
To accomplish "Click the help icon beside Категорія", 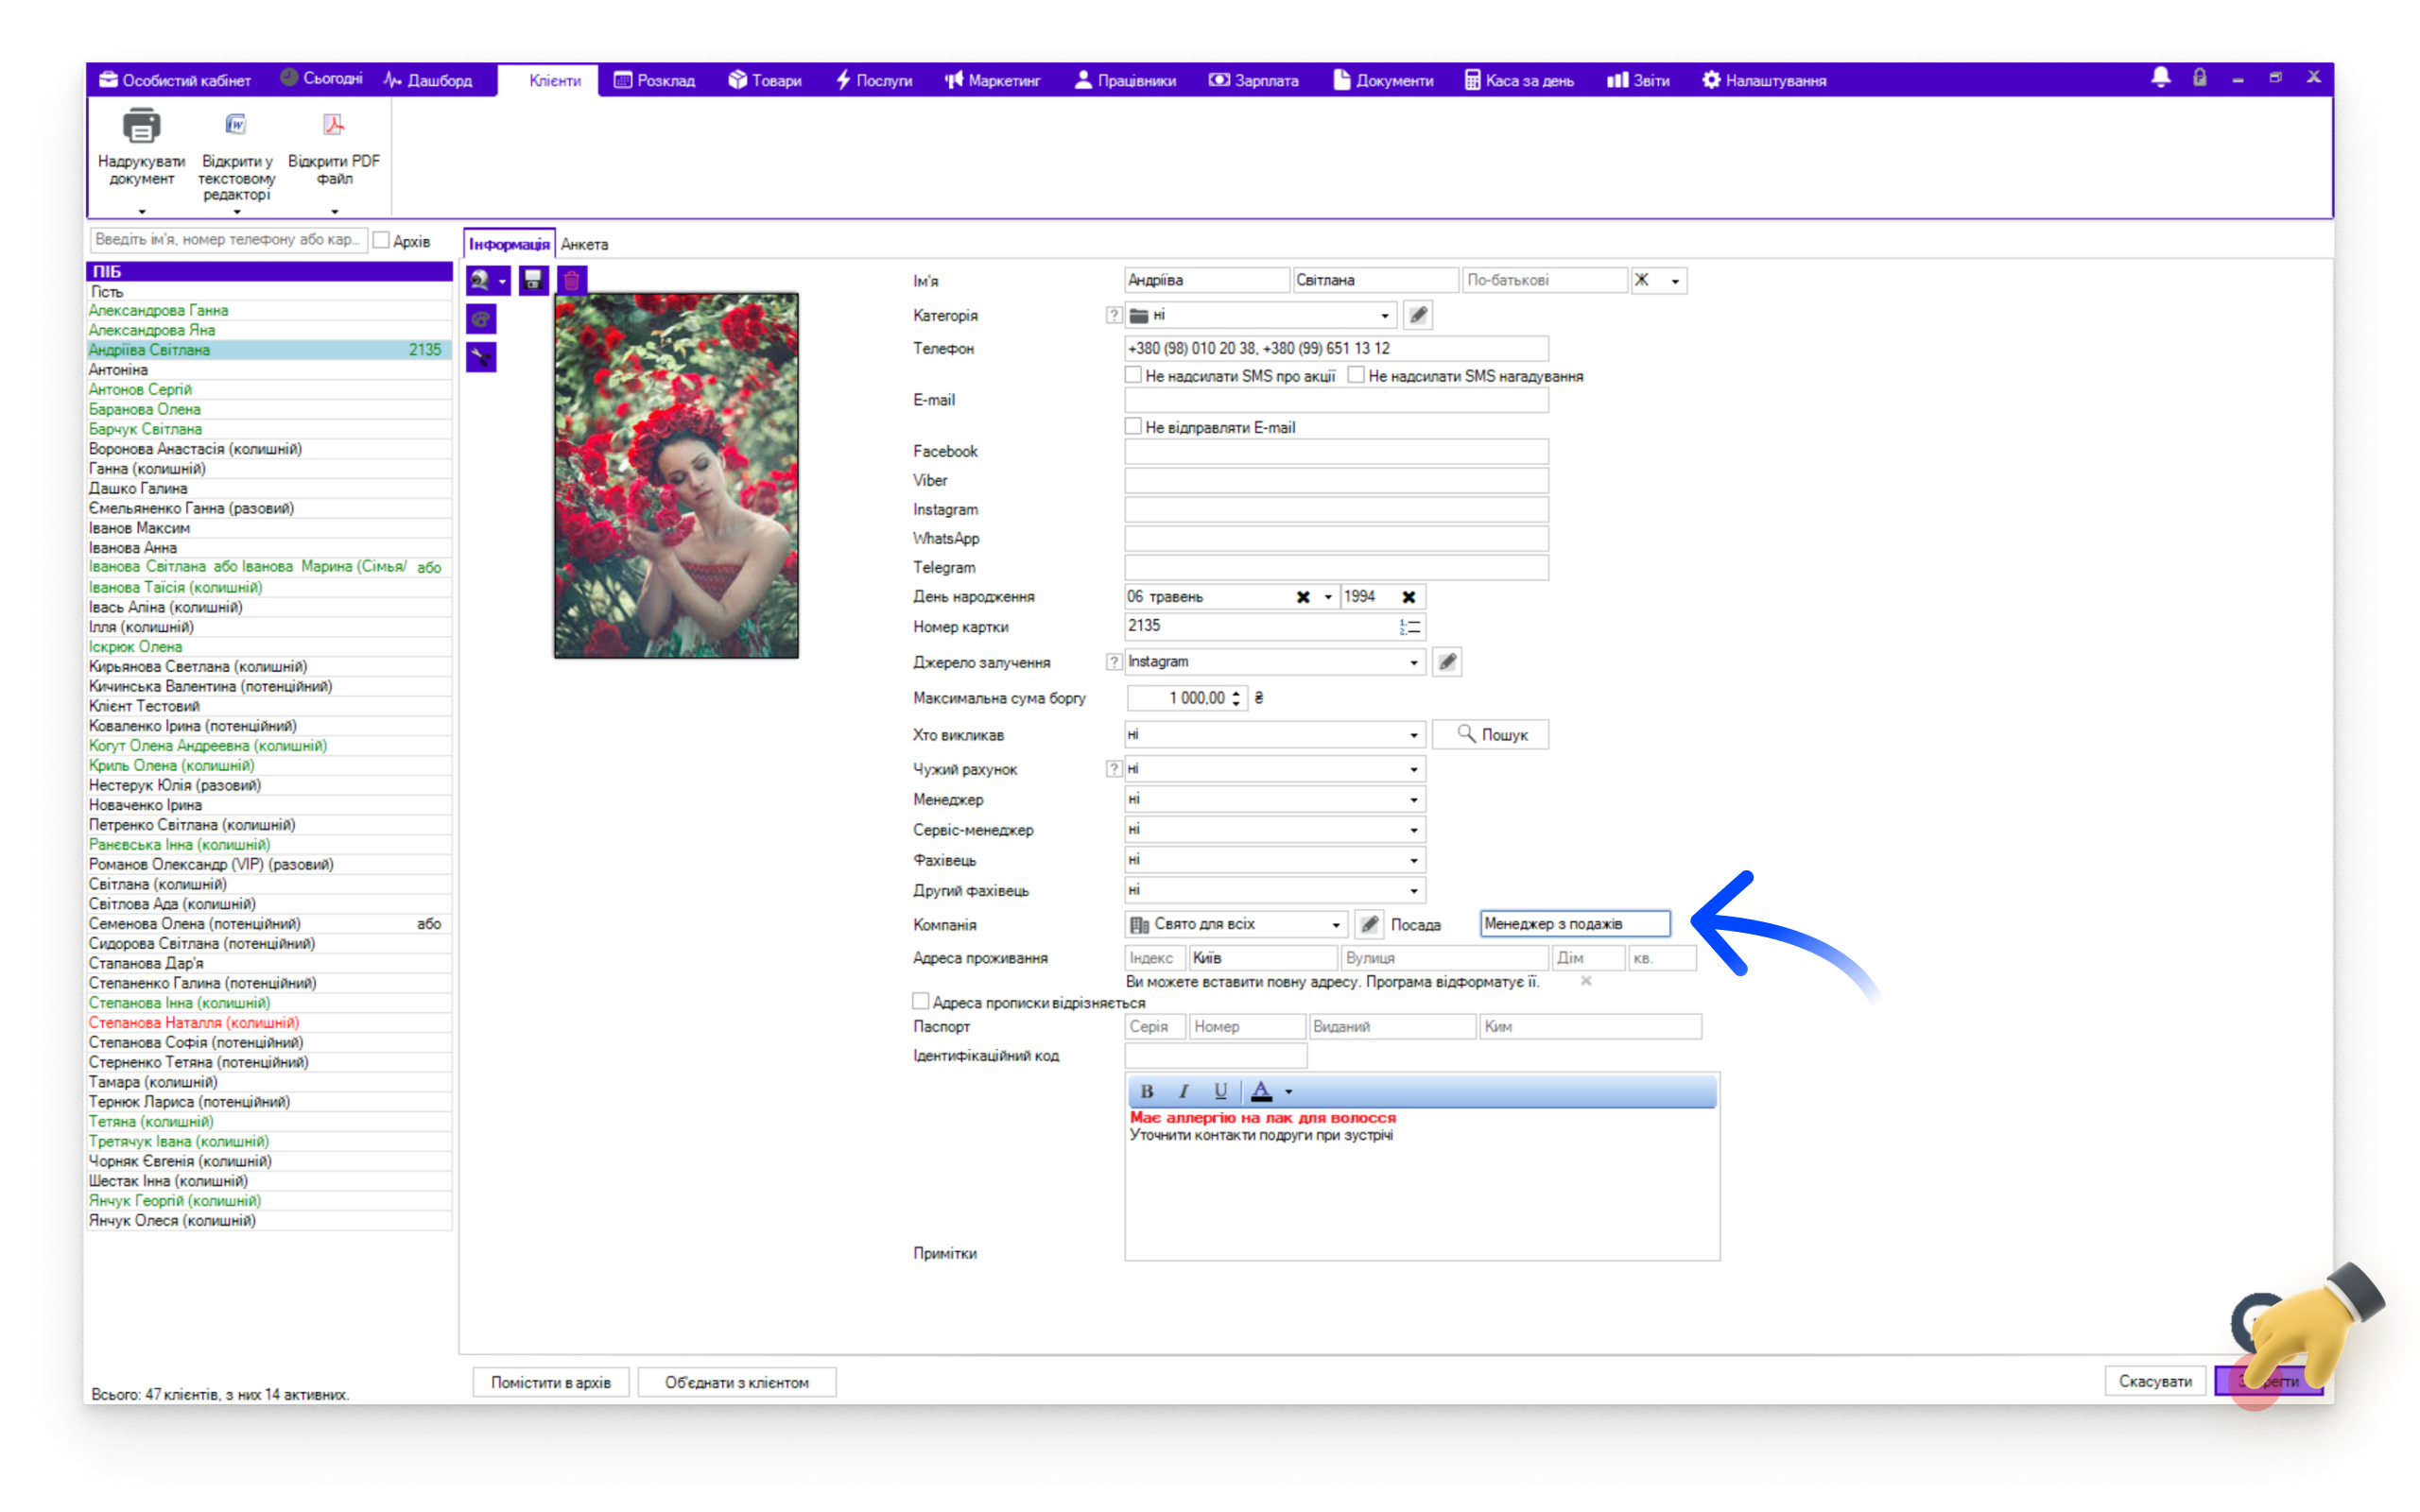I will pyautogui.click(x=1113, y=316).
